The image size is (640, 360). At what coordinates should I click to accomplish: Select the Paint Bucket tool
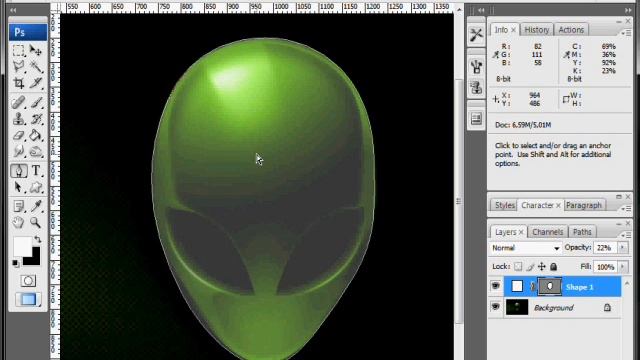pos(36,135)
